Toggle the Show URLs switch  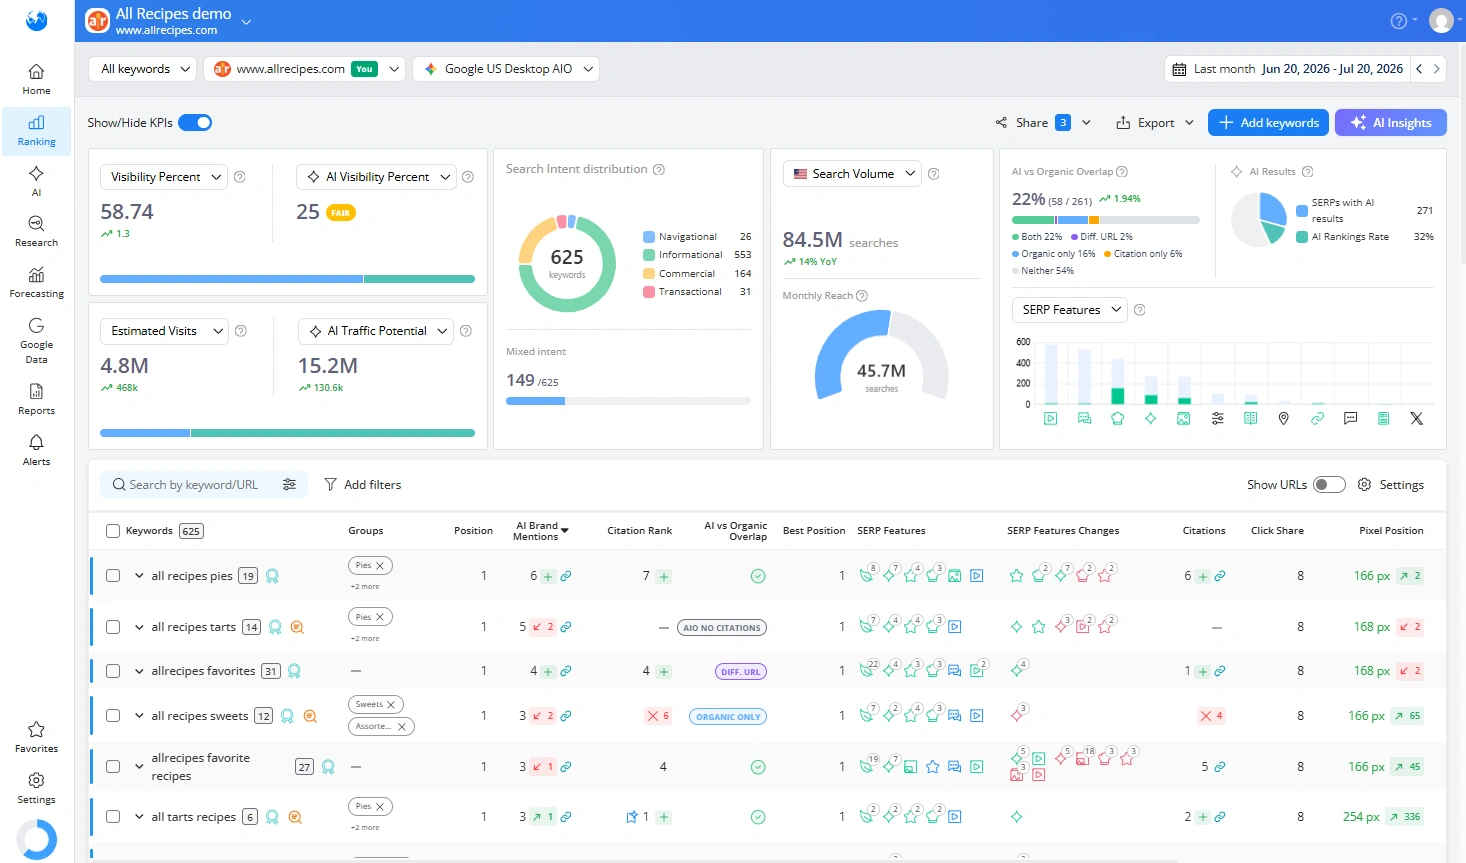pyautogui.click(x=1329, y=485)
